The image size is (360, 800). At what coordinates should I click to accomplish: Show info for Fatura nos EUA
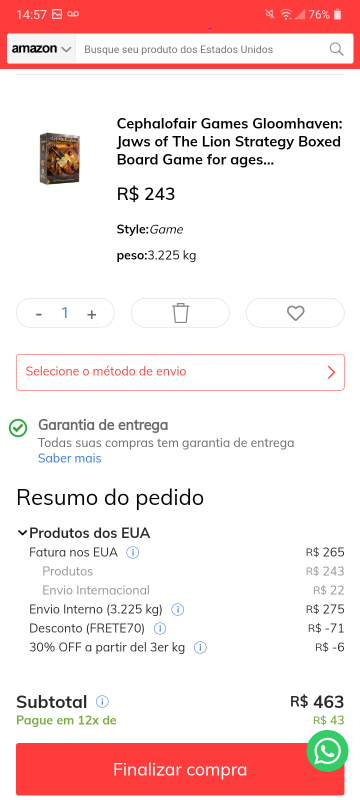point(133,552)
